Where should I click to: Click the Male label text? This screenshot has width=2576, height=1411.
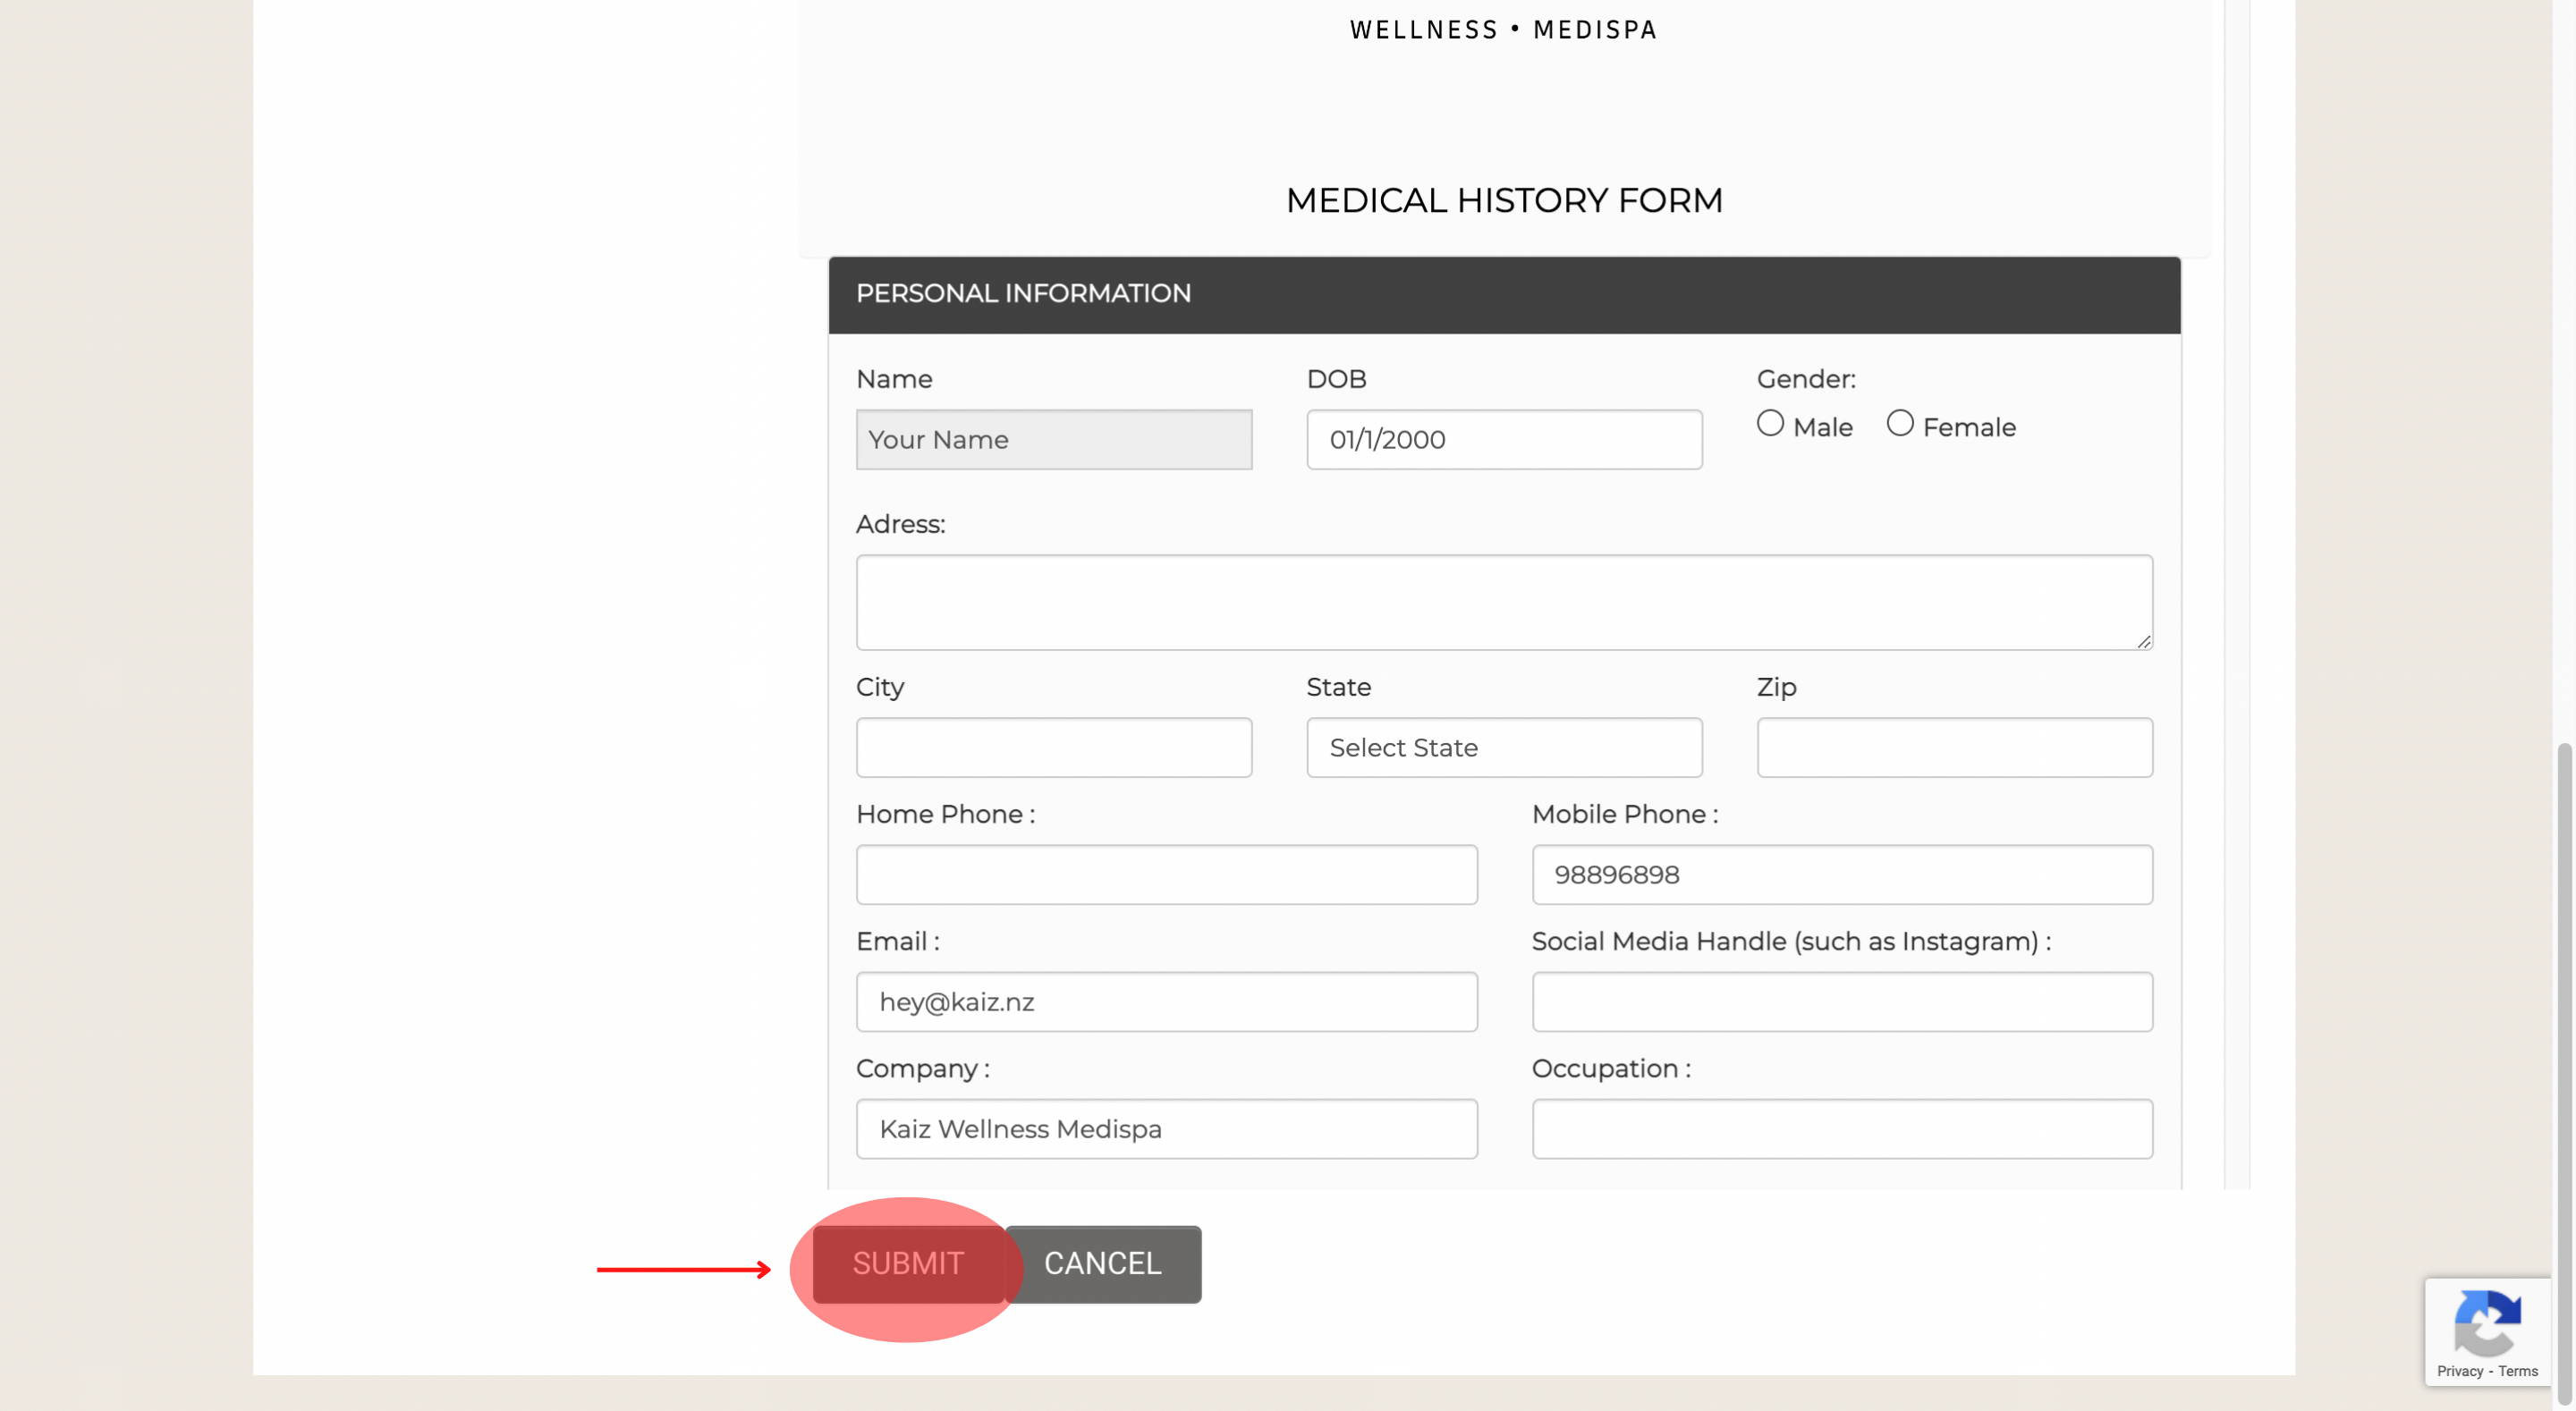[1822, 427]
